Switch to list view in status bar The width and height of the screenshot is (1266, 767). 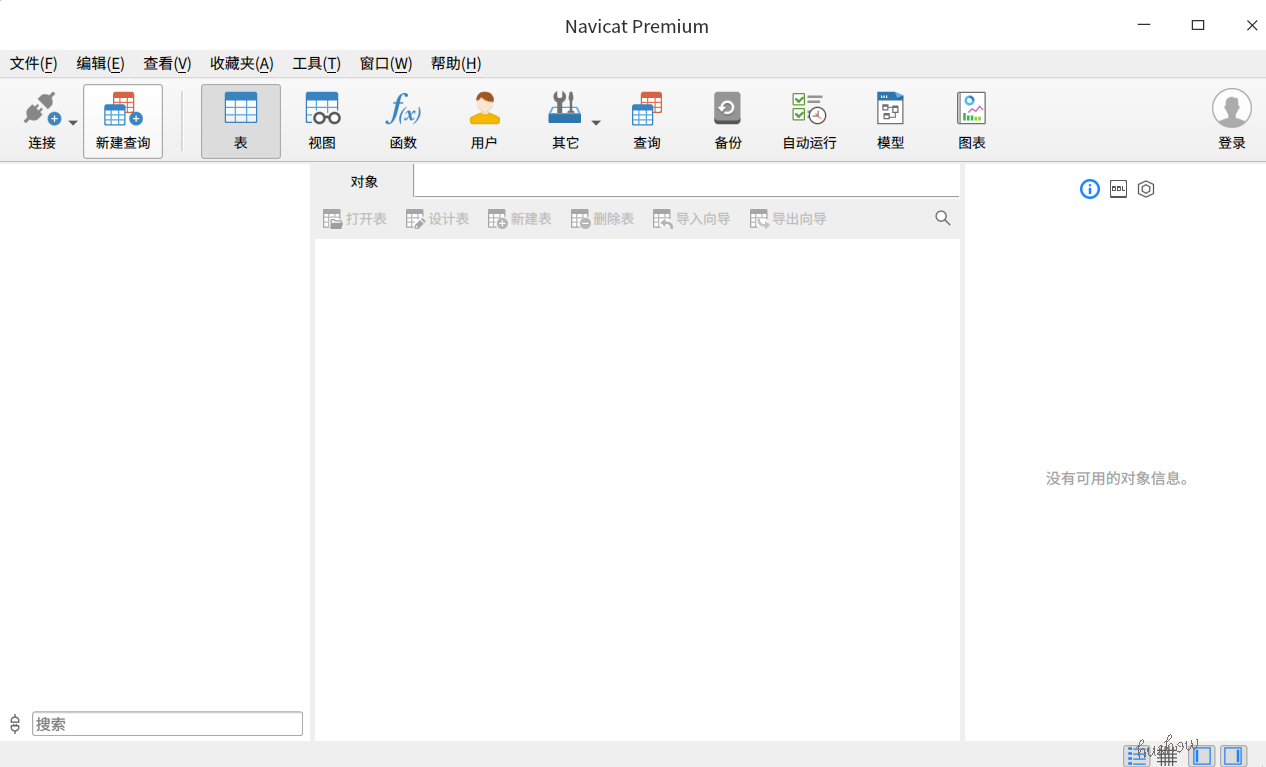click(1136, 756)
